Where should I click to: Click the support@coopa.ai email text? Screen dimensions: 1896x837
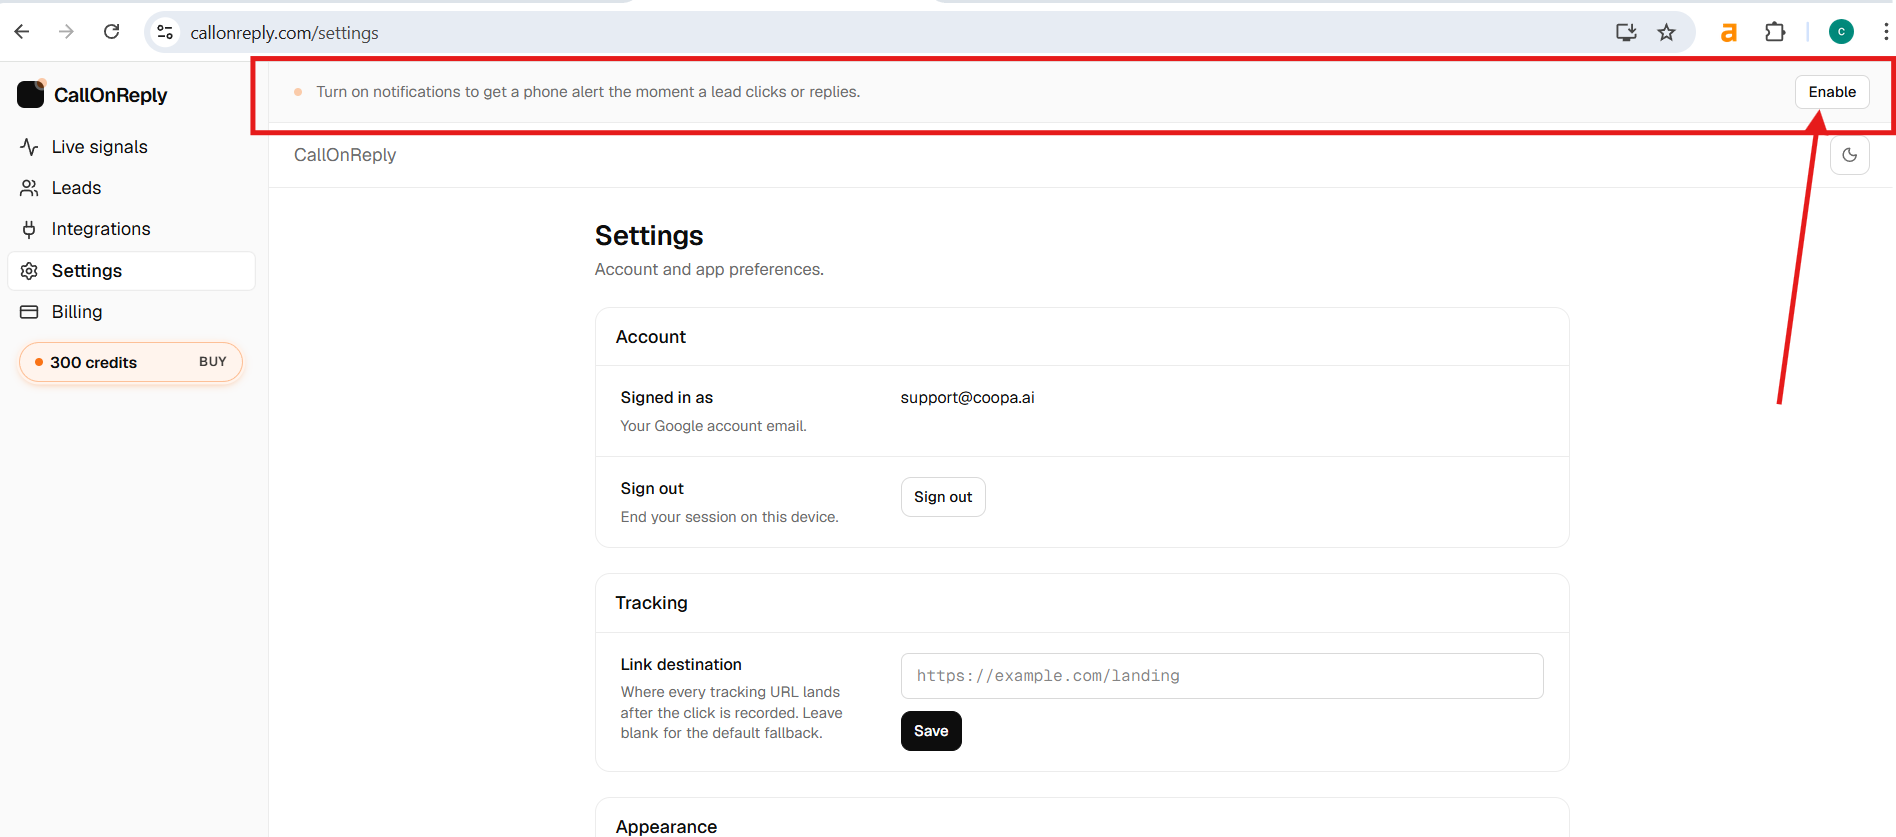(967, 397)
